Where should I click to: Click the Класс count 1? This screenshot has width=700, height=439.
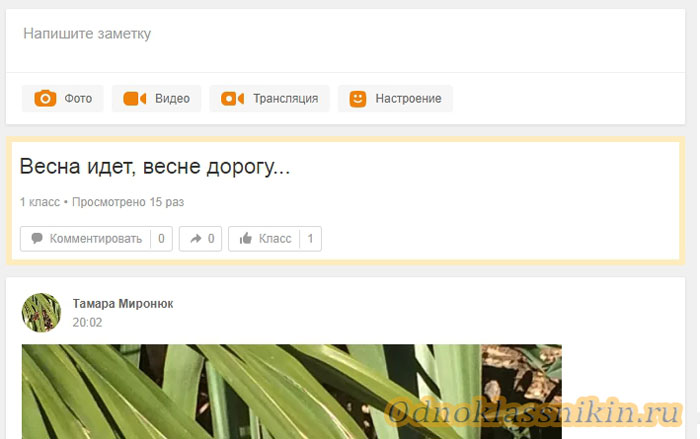coord(310,238)
